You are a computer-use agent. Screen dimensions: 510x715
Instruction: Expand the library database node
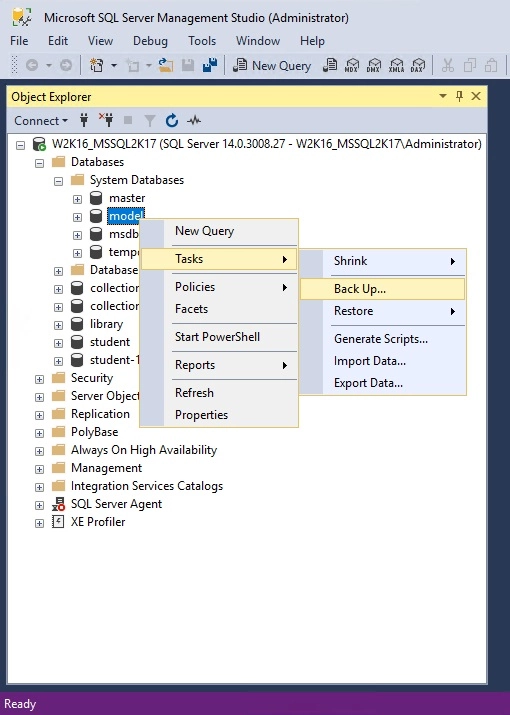[x=58, y=325]
